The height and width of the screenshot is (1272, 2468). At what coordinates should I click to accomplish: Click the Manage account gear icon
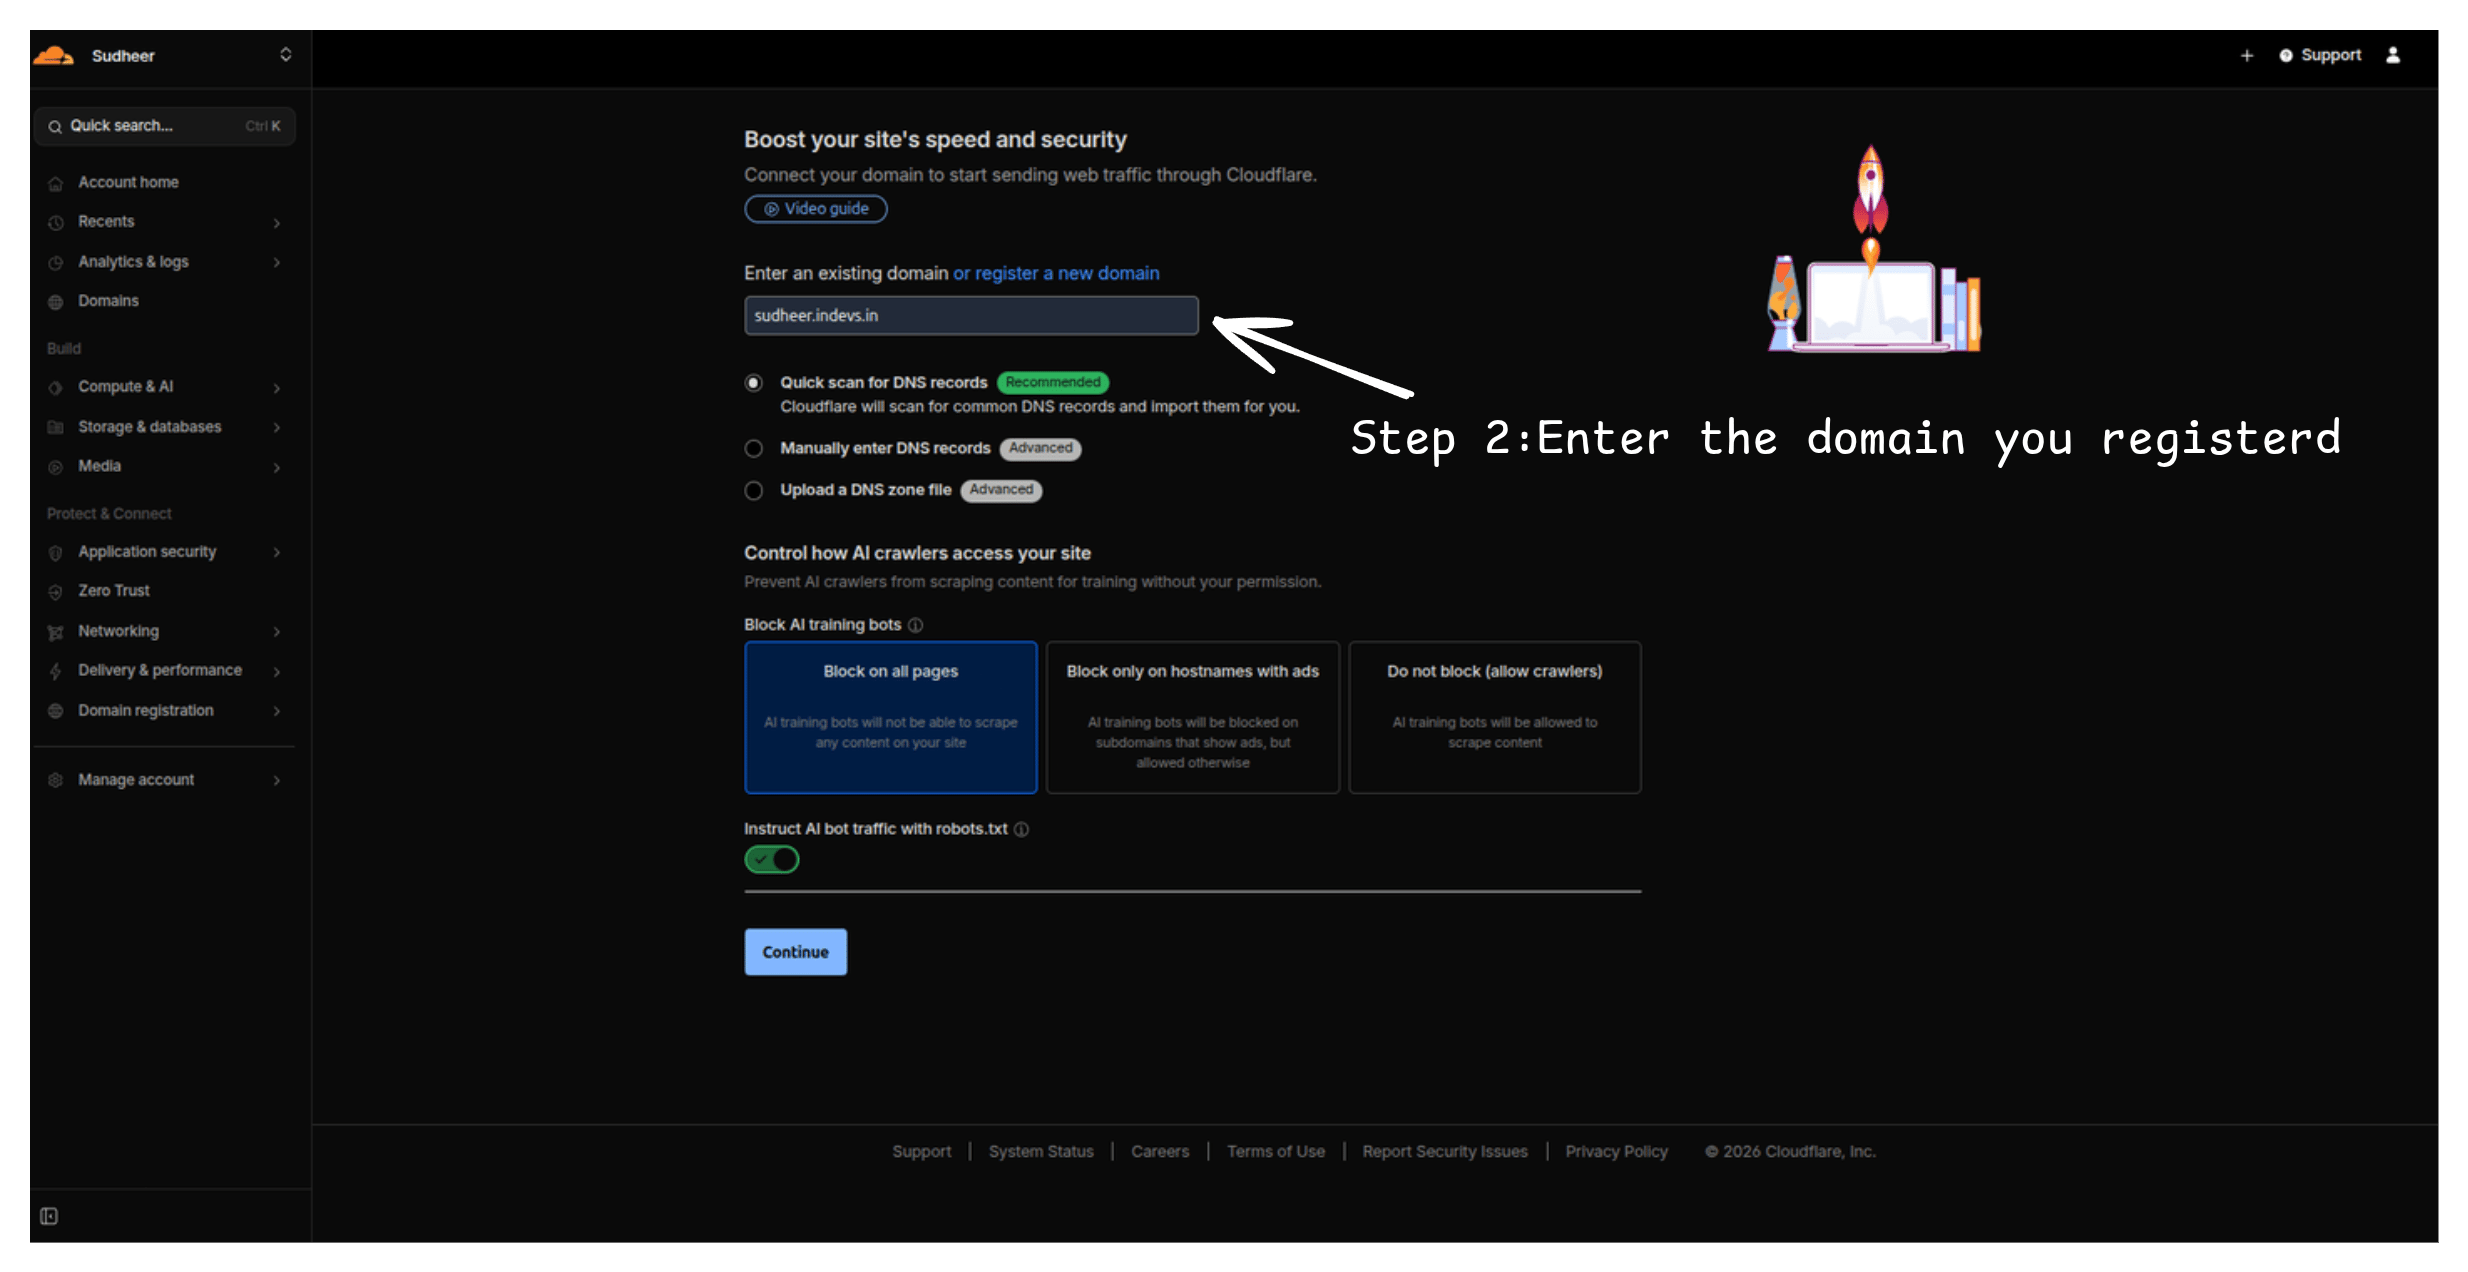(56, 780)
